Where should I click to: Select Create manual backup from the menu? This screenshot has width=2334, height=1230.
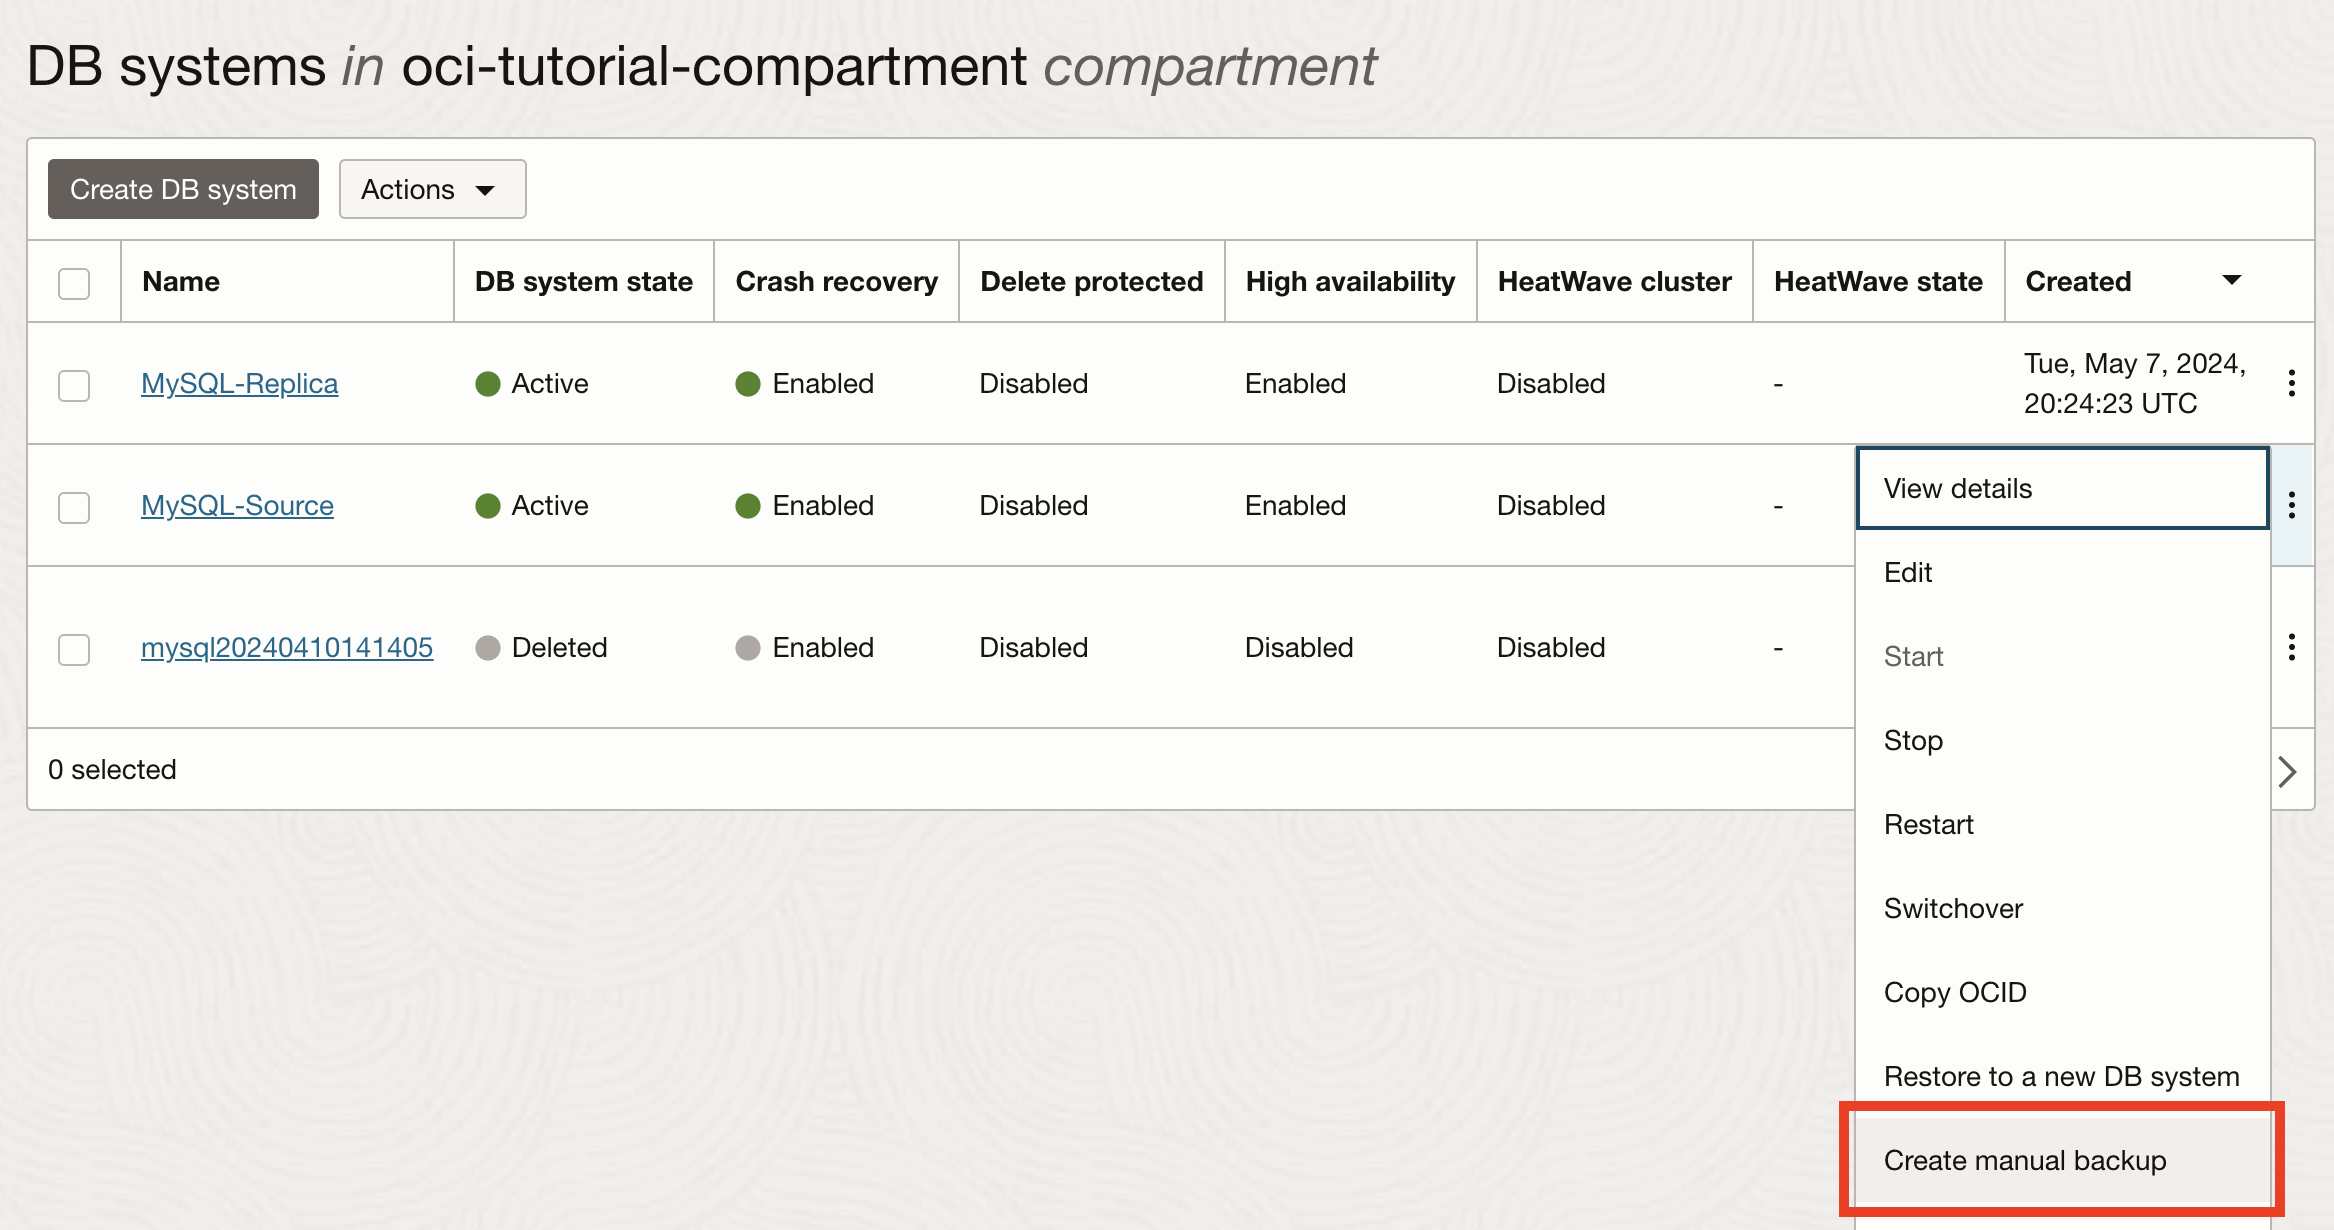coord(2025,1160)
